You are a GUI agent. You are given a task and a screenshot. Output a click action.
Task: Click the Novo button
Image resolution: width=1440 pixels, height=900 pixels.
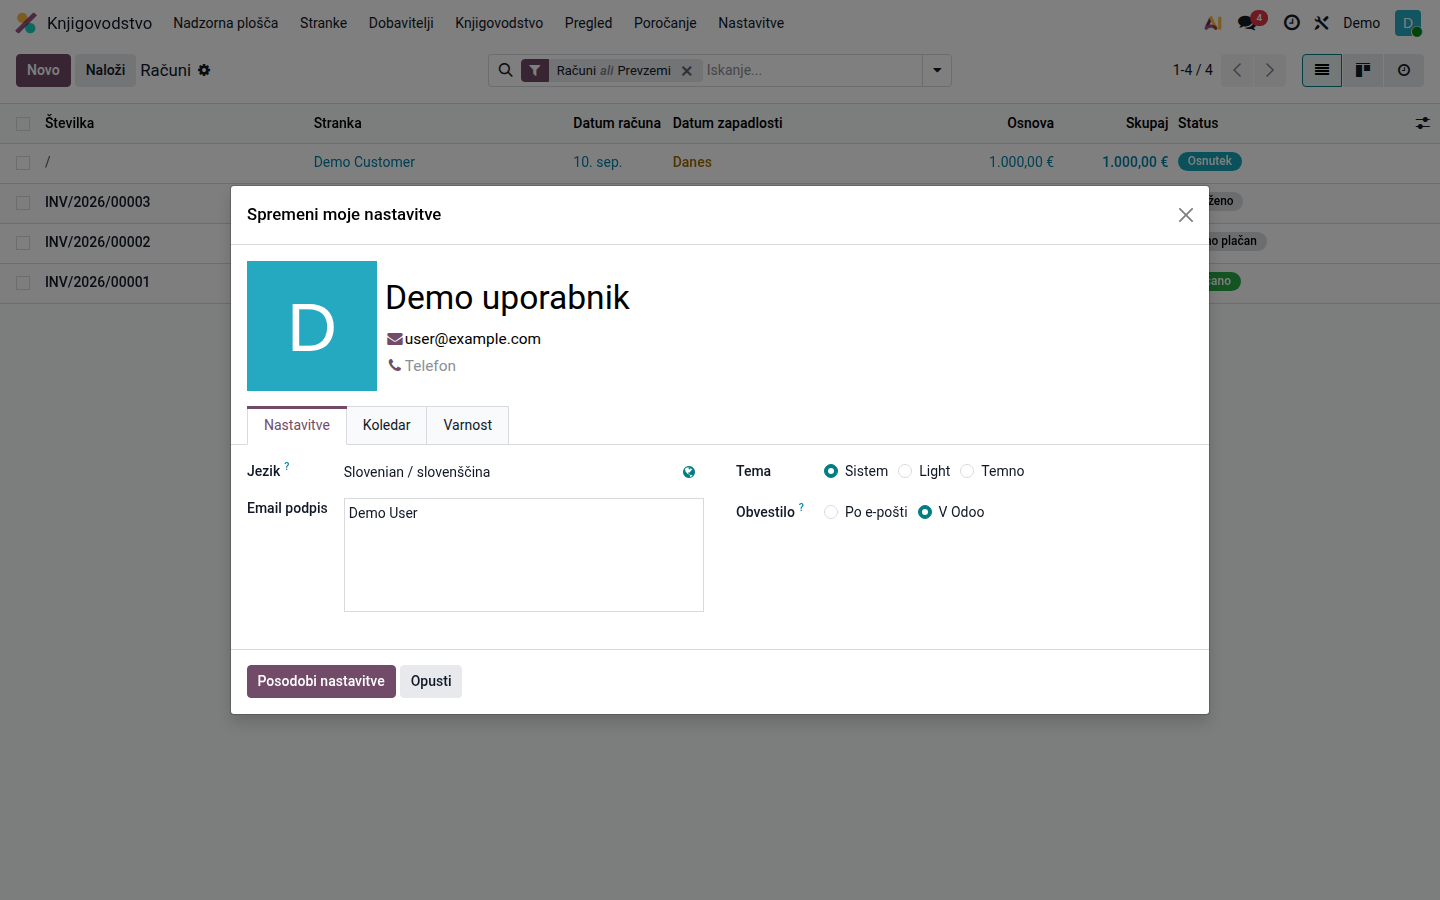click(x=43, y=70)
